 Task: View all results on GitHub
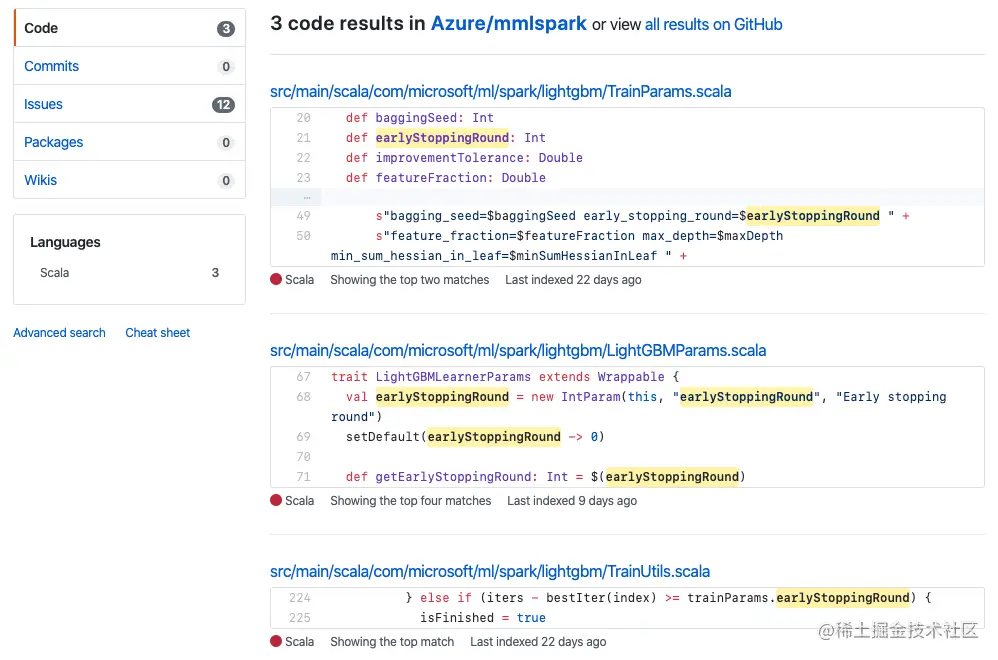[x=713, y=24]
